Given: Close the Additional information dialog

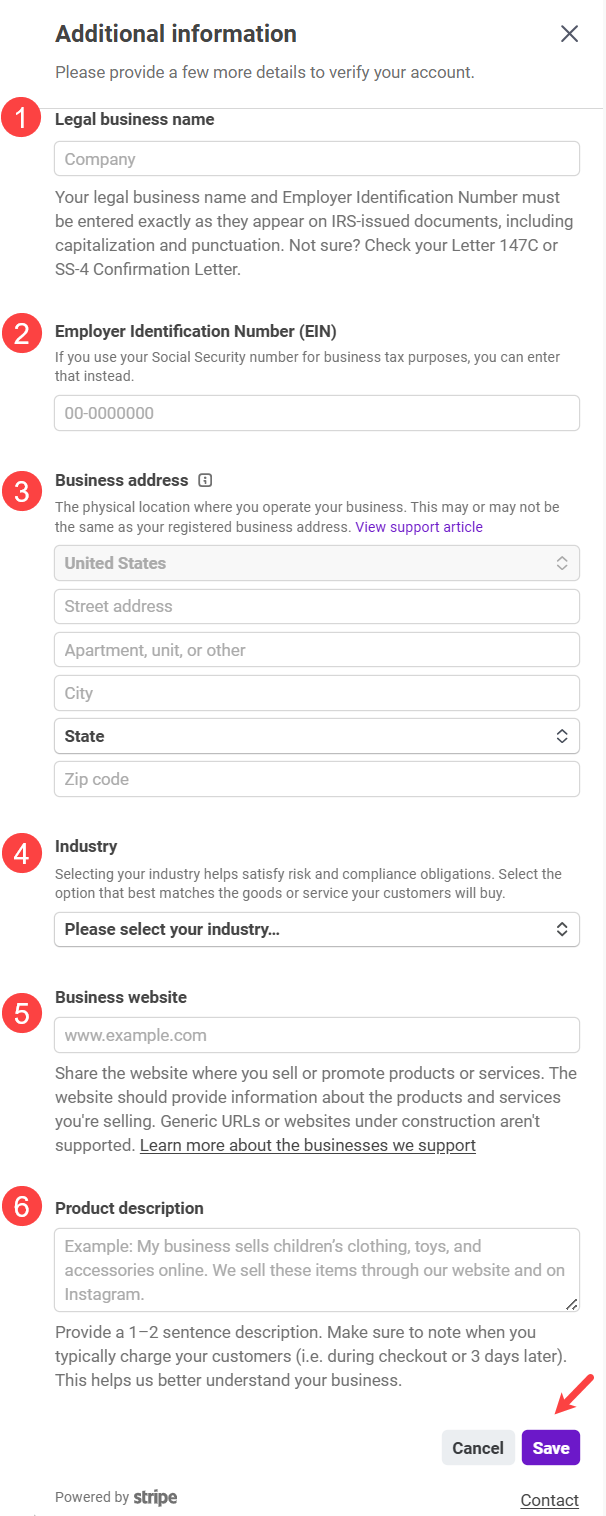Looking at the screenshot, I should click(x=569, y=34).
